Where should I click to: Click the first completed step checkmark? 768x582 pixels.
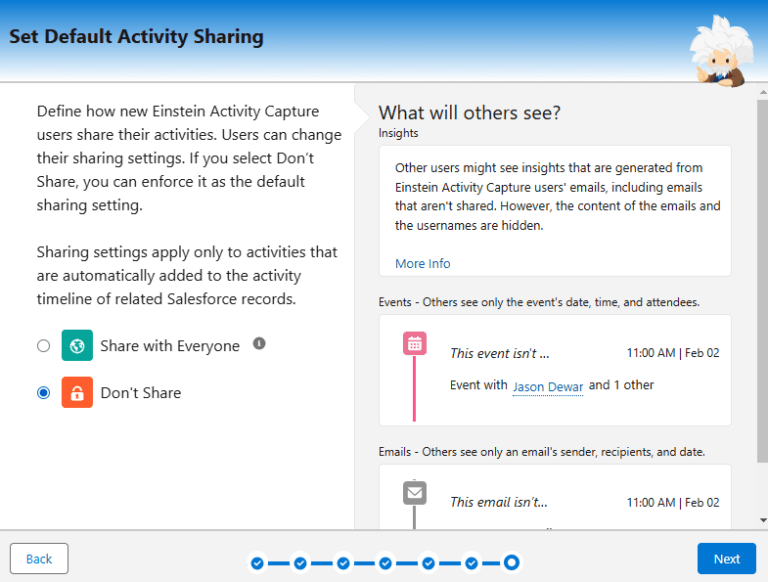click(257, 563)
